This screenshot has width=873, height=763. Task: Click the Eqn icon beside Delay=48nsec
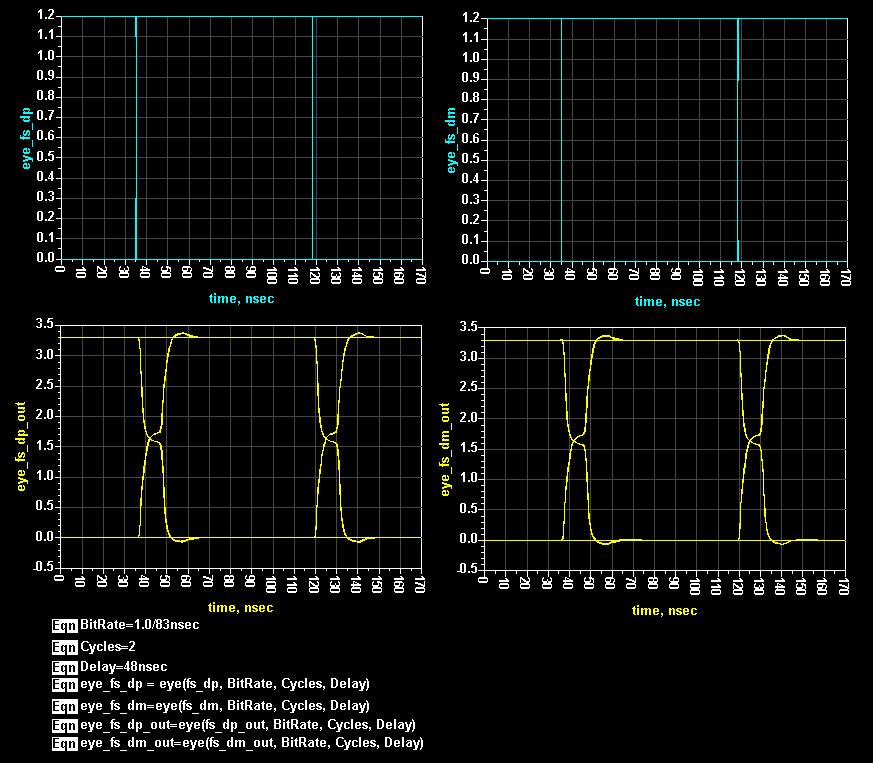pos(65,667)
